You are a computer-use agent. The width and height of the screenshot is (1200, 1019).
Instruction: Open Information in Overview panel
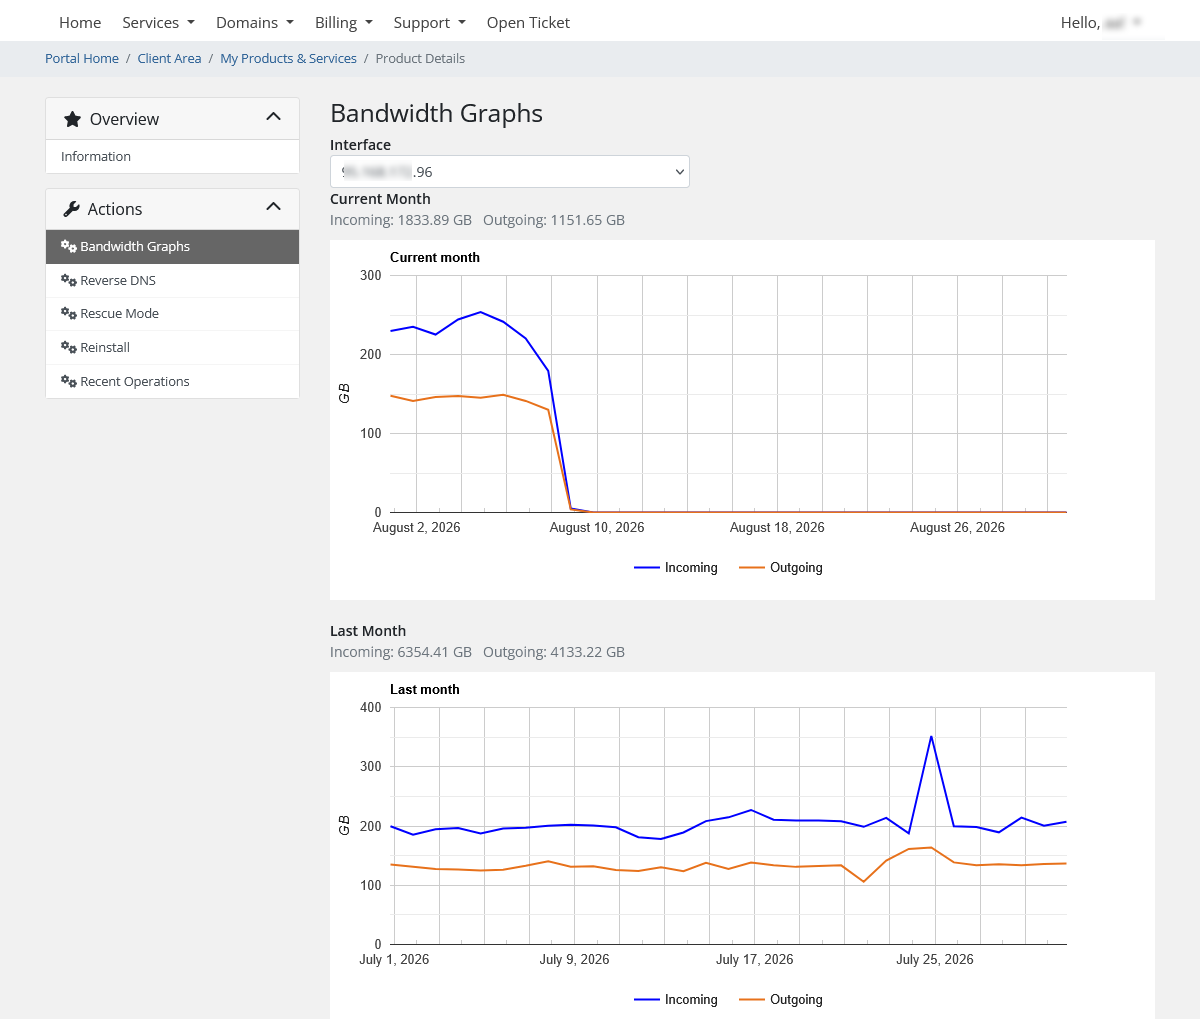click(x=172, y=157)
